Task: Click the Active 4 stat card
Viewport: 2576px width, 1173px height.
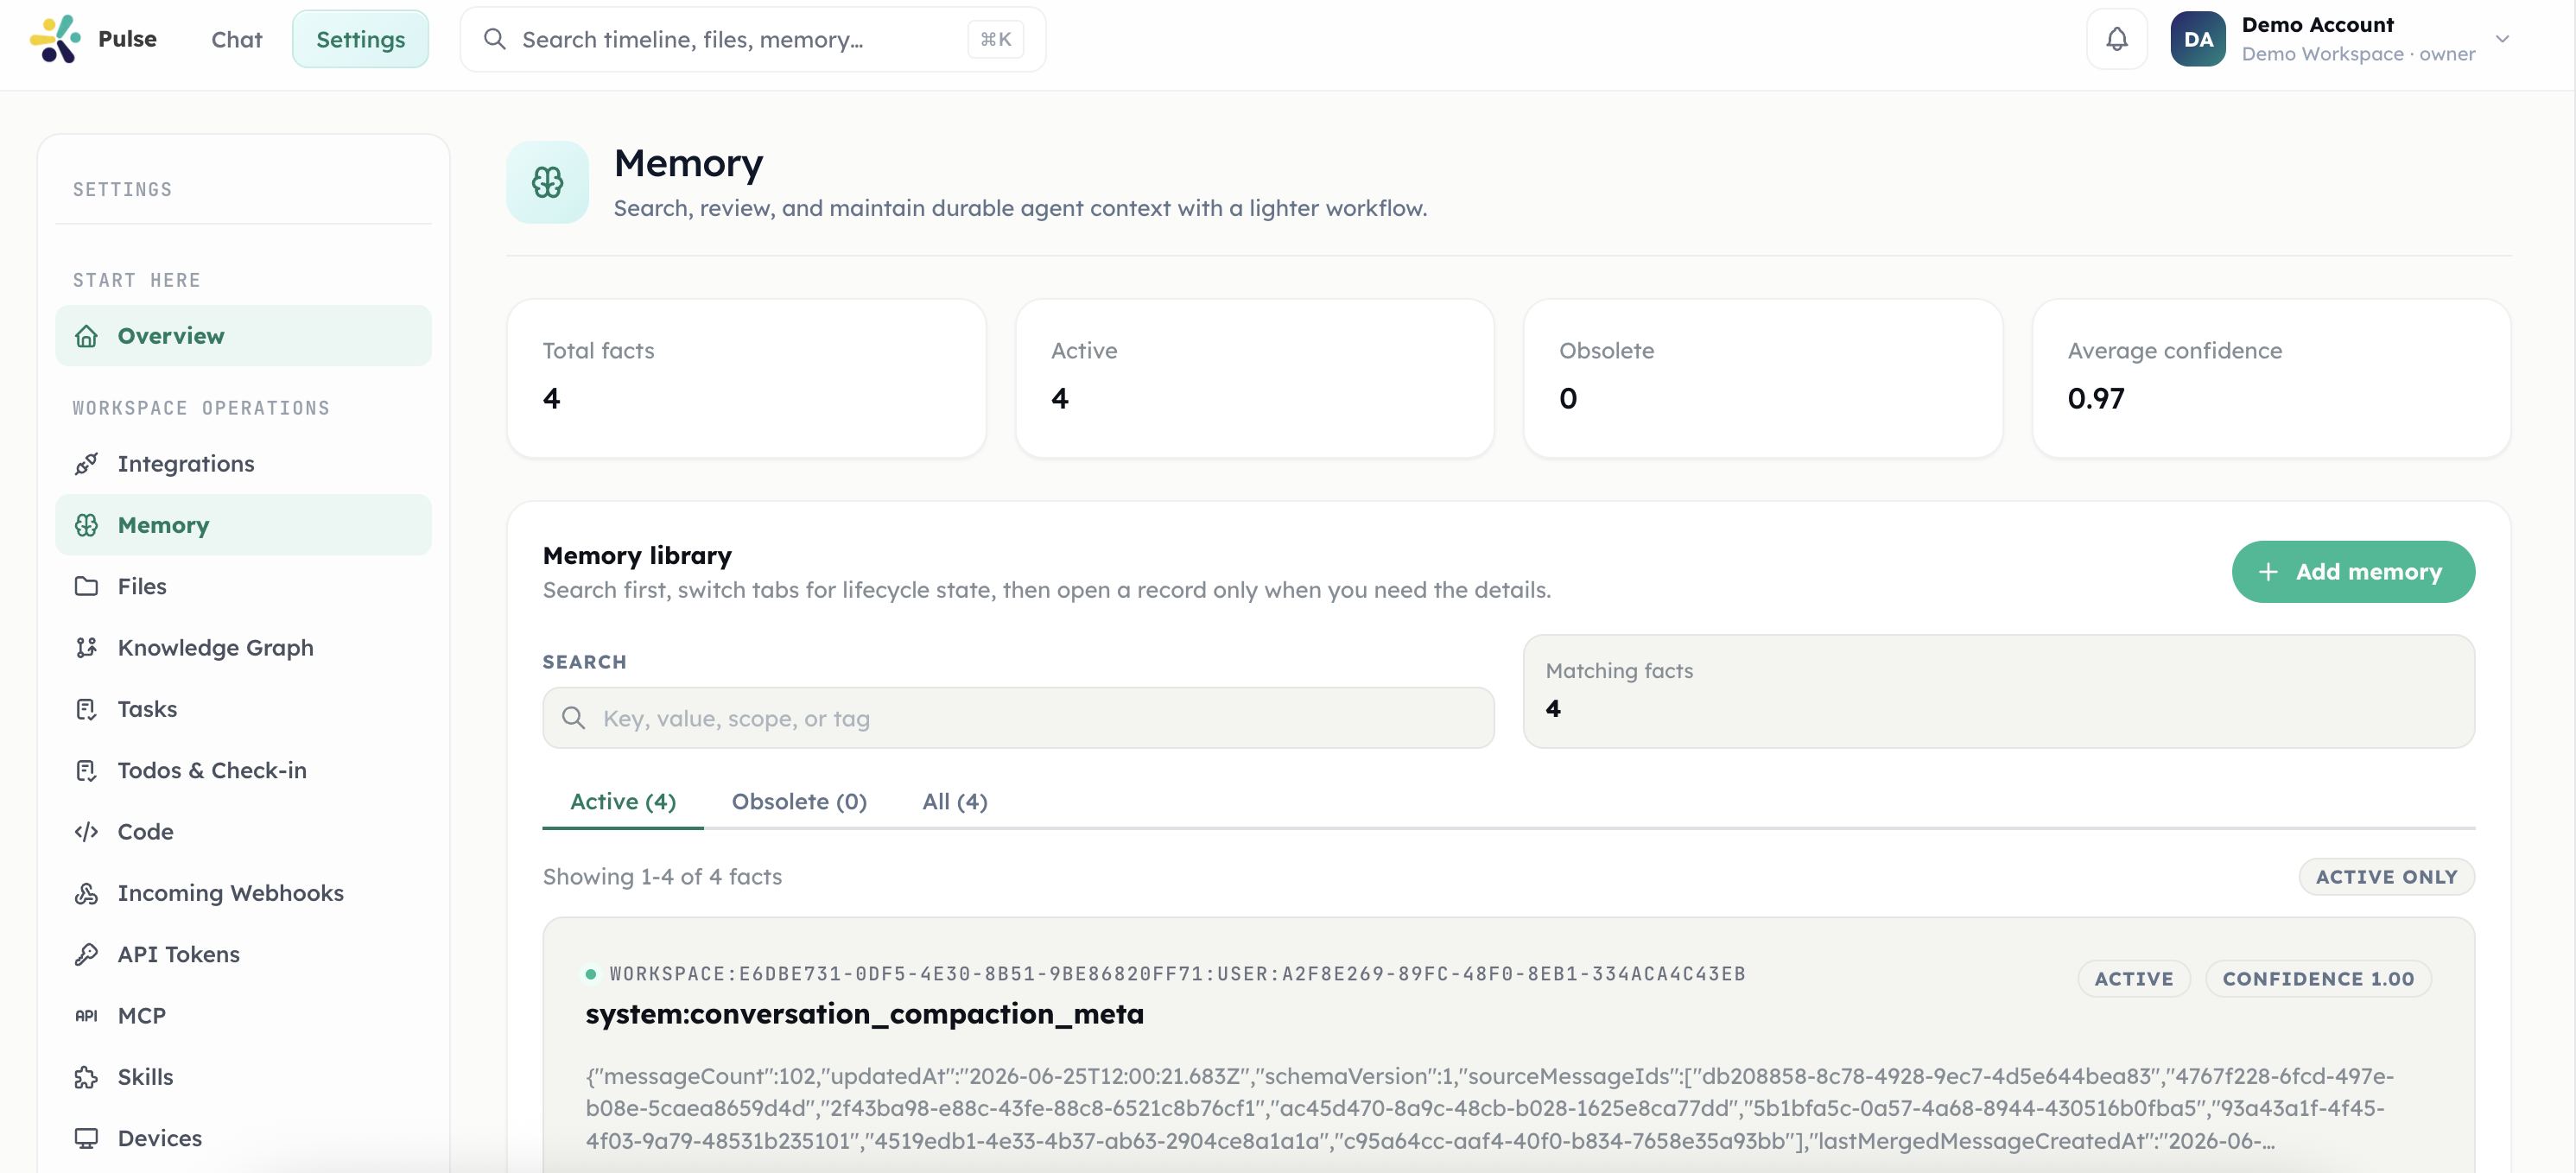Action: [1254, 378]
